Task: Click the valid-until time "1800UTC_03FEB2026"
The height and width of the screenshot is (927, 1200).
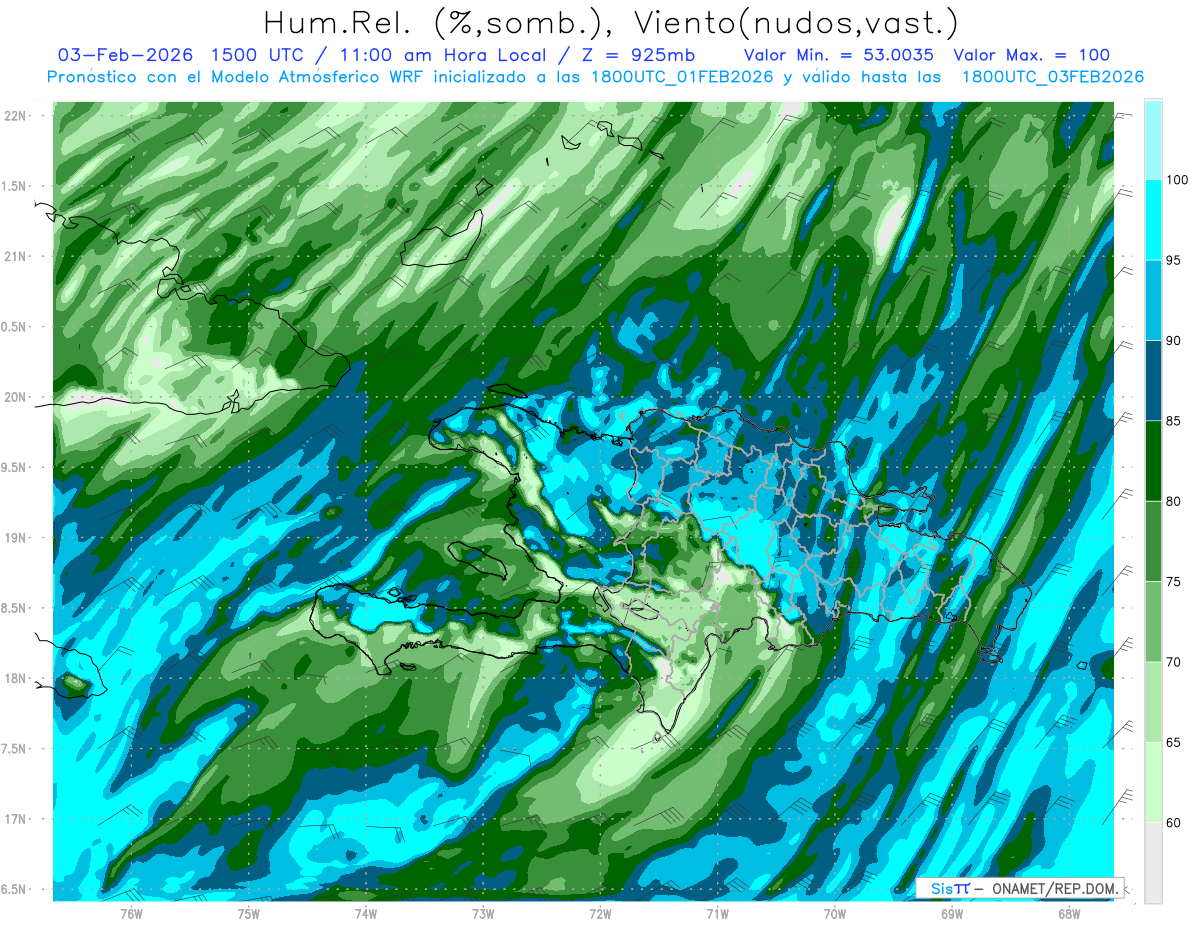Action: tap(1052, 77)
